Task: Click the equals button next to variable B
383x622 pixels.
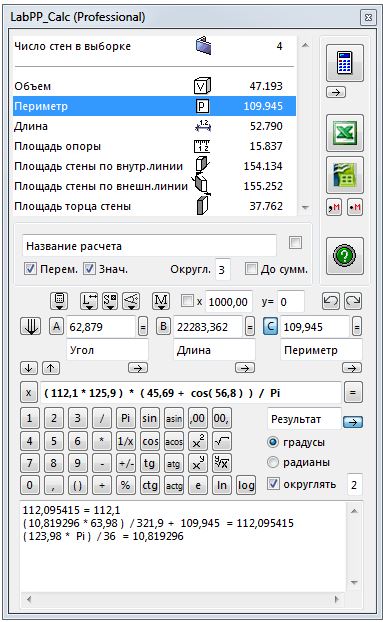Action: coord(250,327)
